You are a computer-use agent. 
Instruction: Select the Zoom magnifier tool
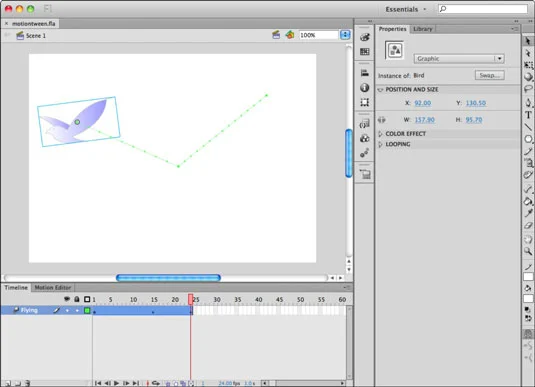[x=528, y=252]
